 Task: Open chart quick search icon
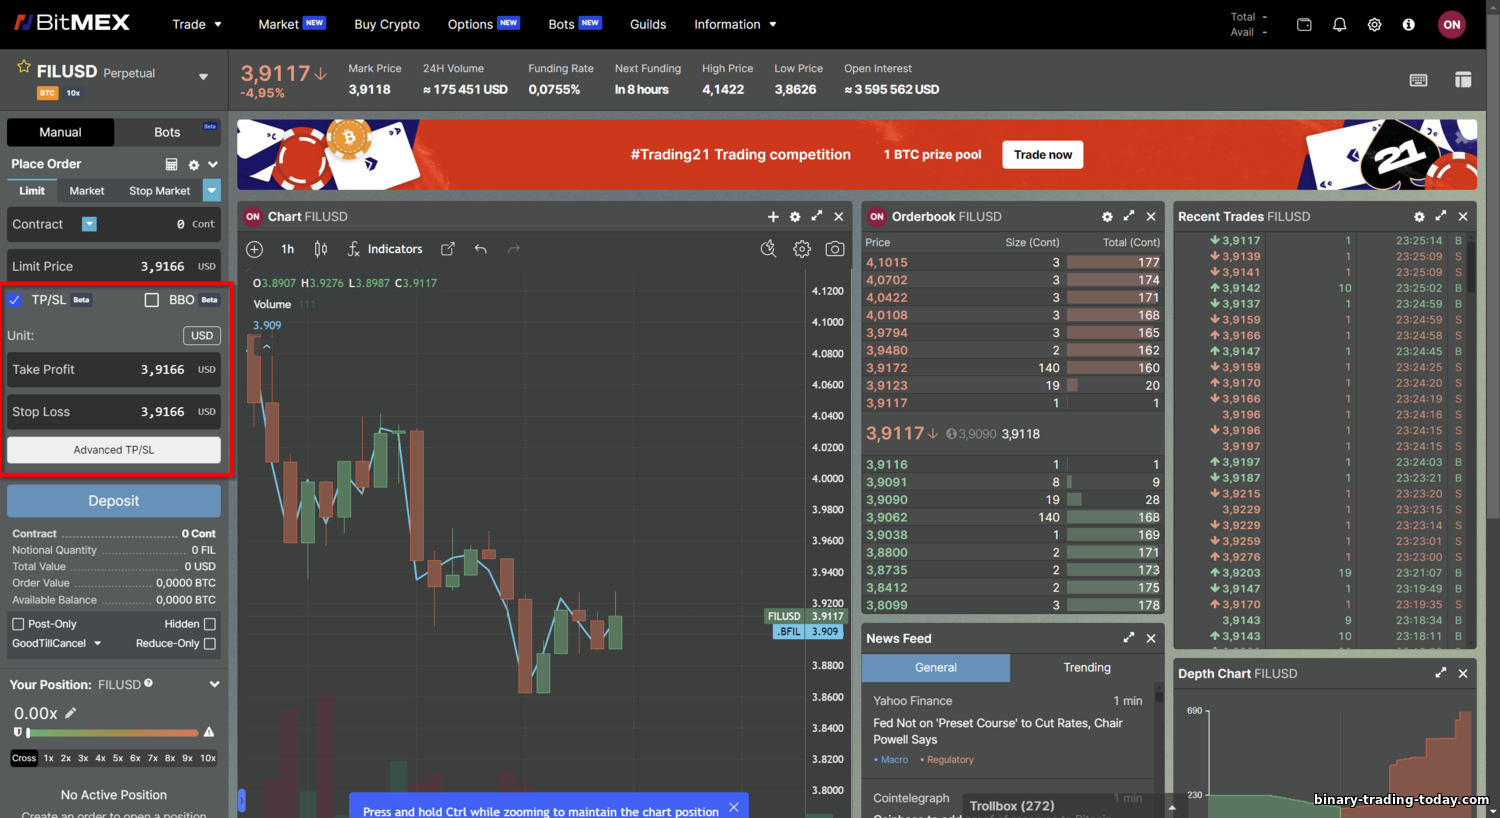click(x=768, y=249)
